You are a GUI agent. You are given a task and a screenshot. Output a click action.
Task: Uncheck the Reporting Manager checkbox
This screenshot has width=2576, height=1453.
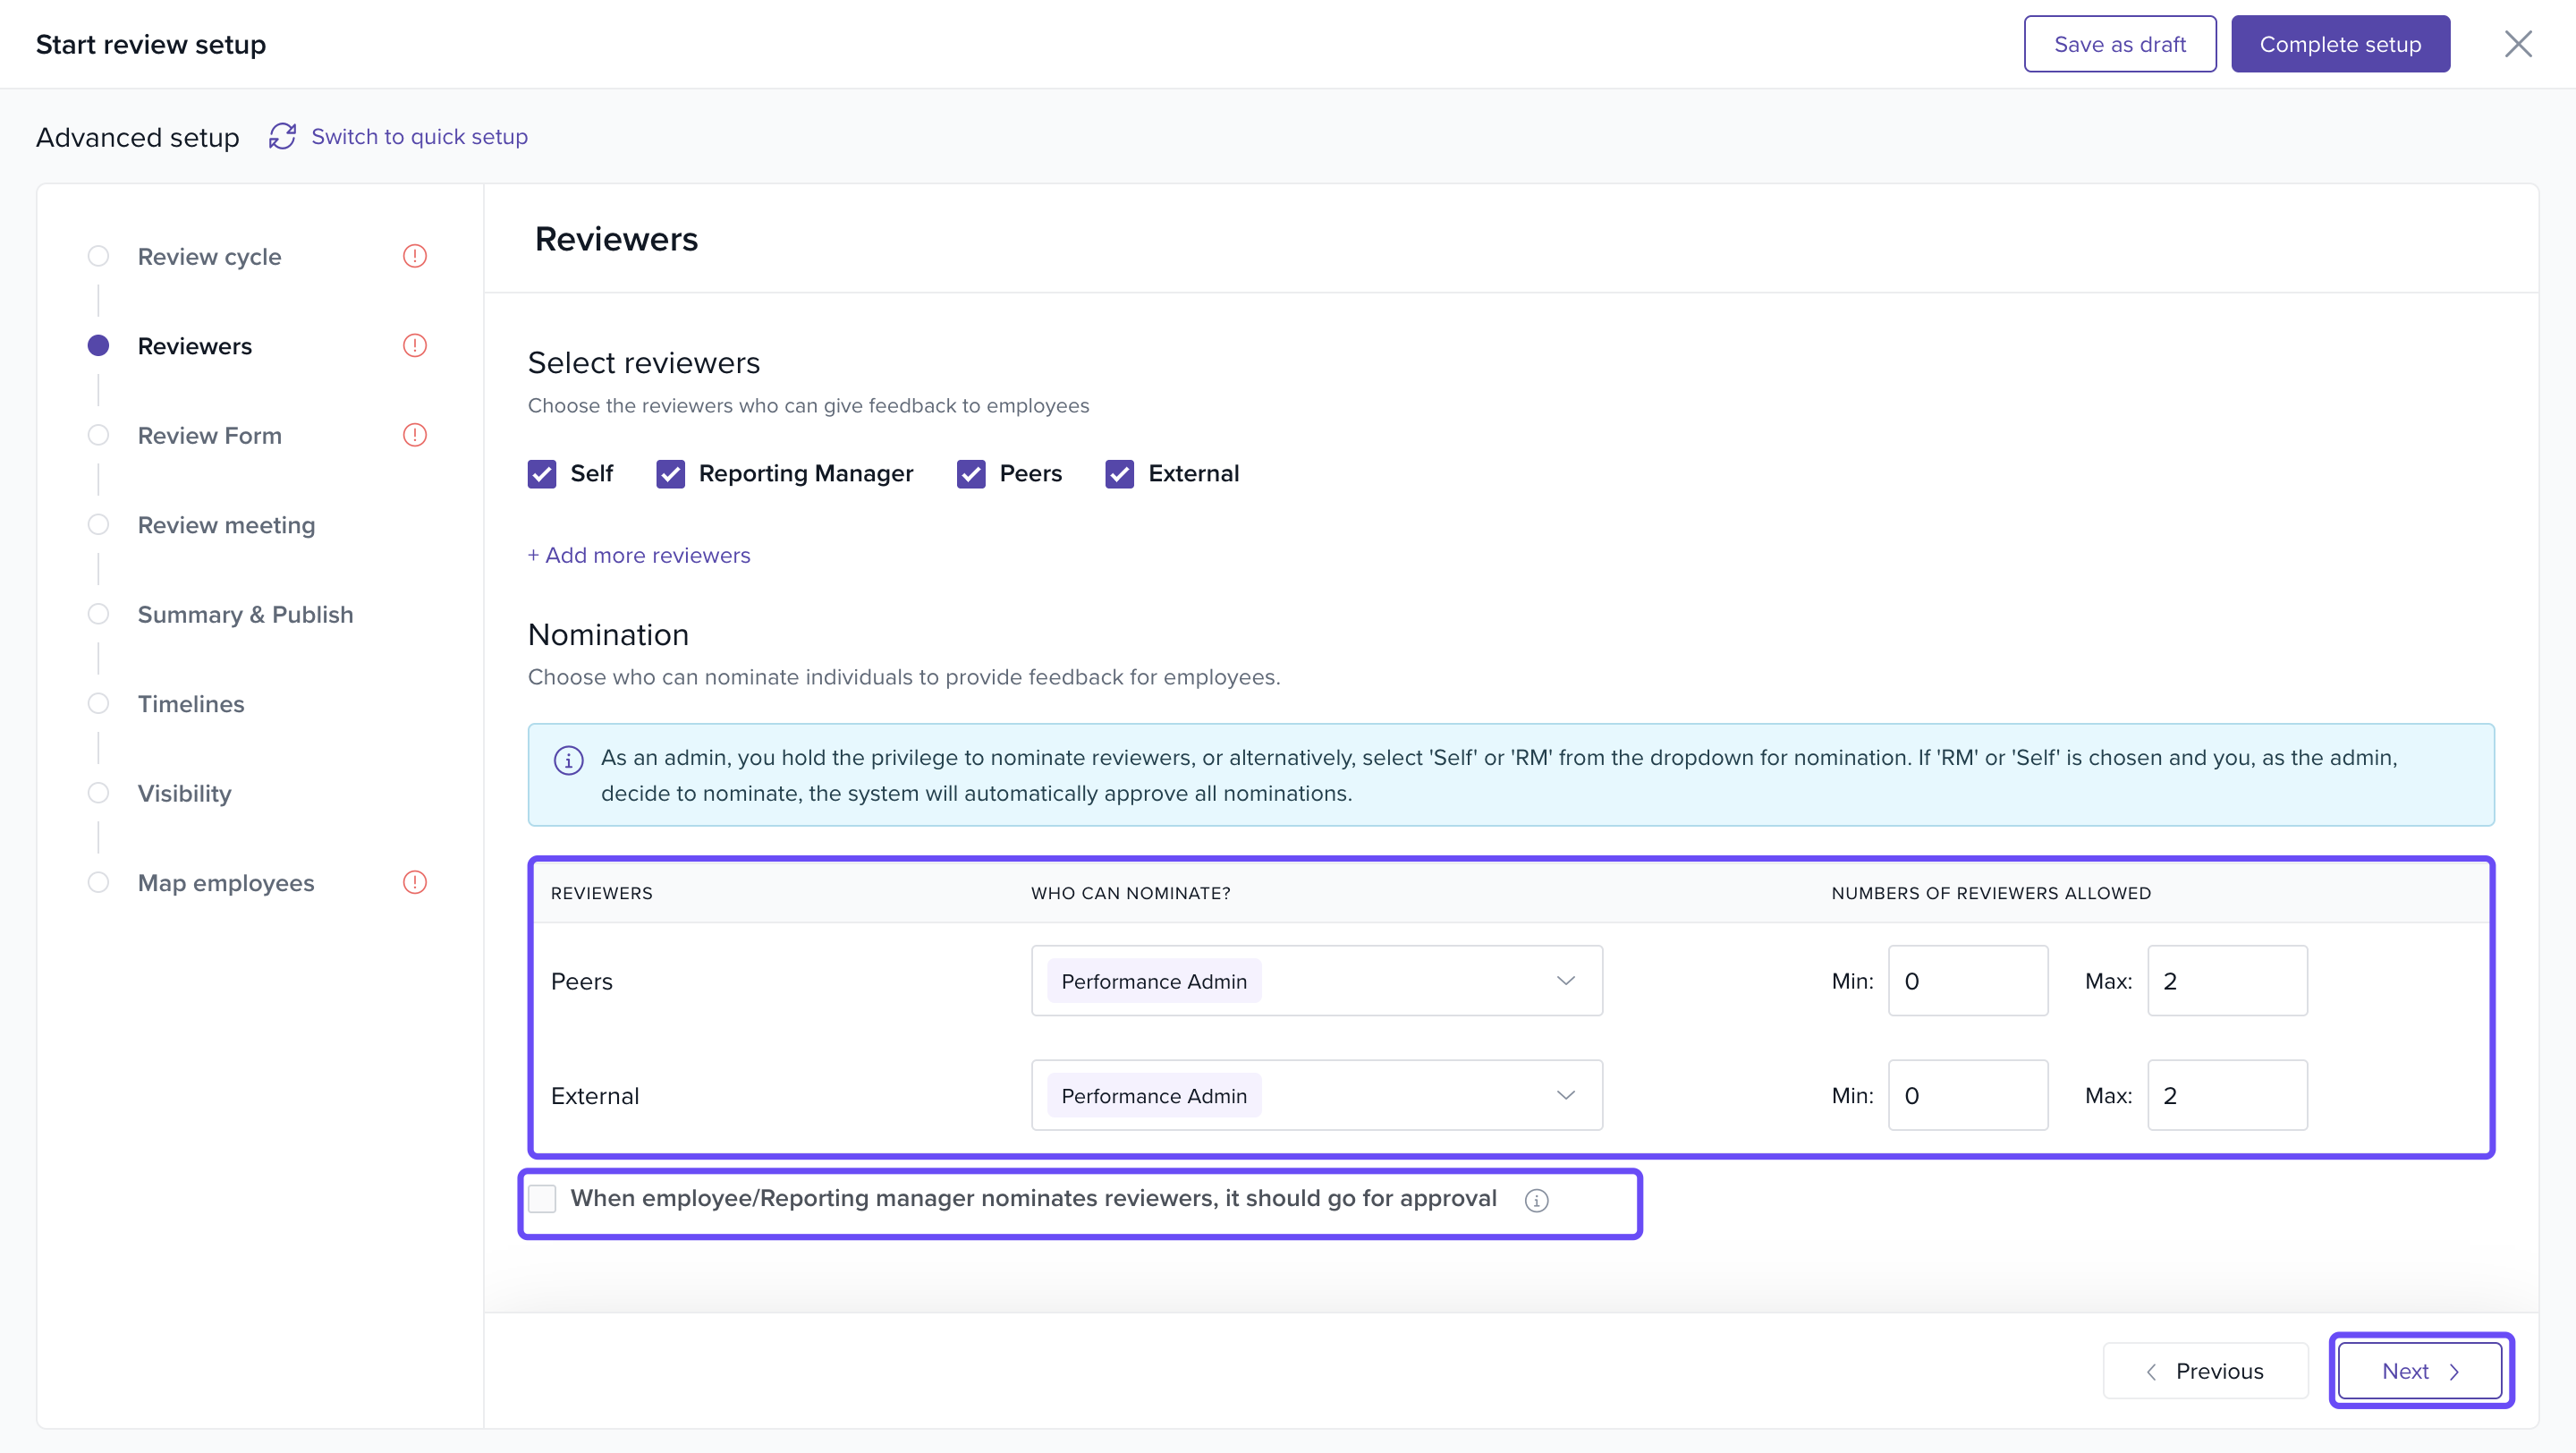[670, 474]
